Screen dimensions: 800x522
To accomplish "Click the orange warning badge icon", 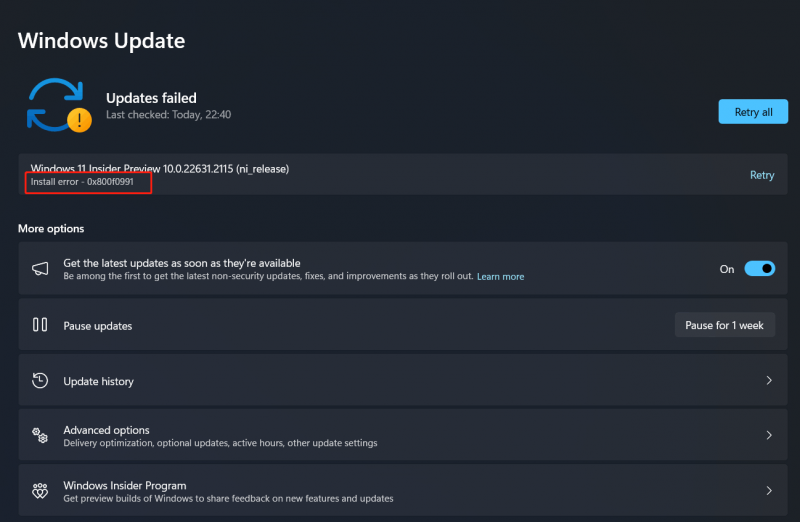I will [x=80, y=120].
